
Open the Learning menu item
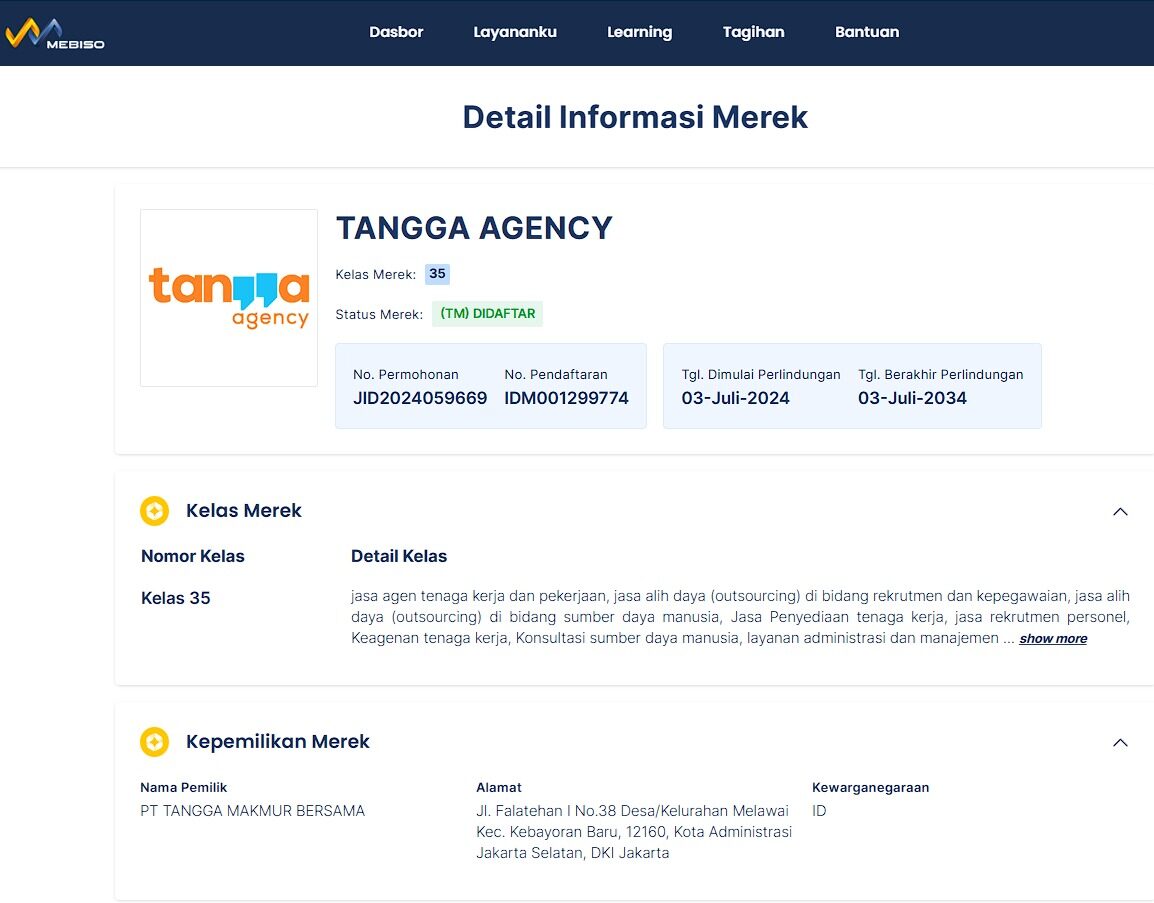(x=640, y=32)
